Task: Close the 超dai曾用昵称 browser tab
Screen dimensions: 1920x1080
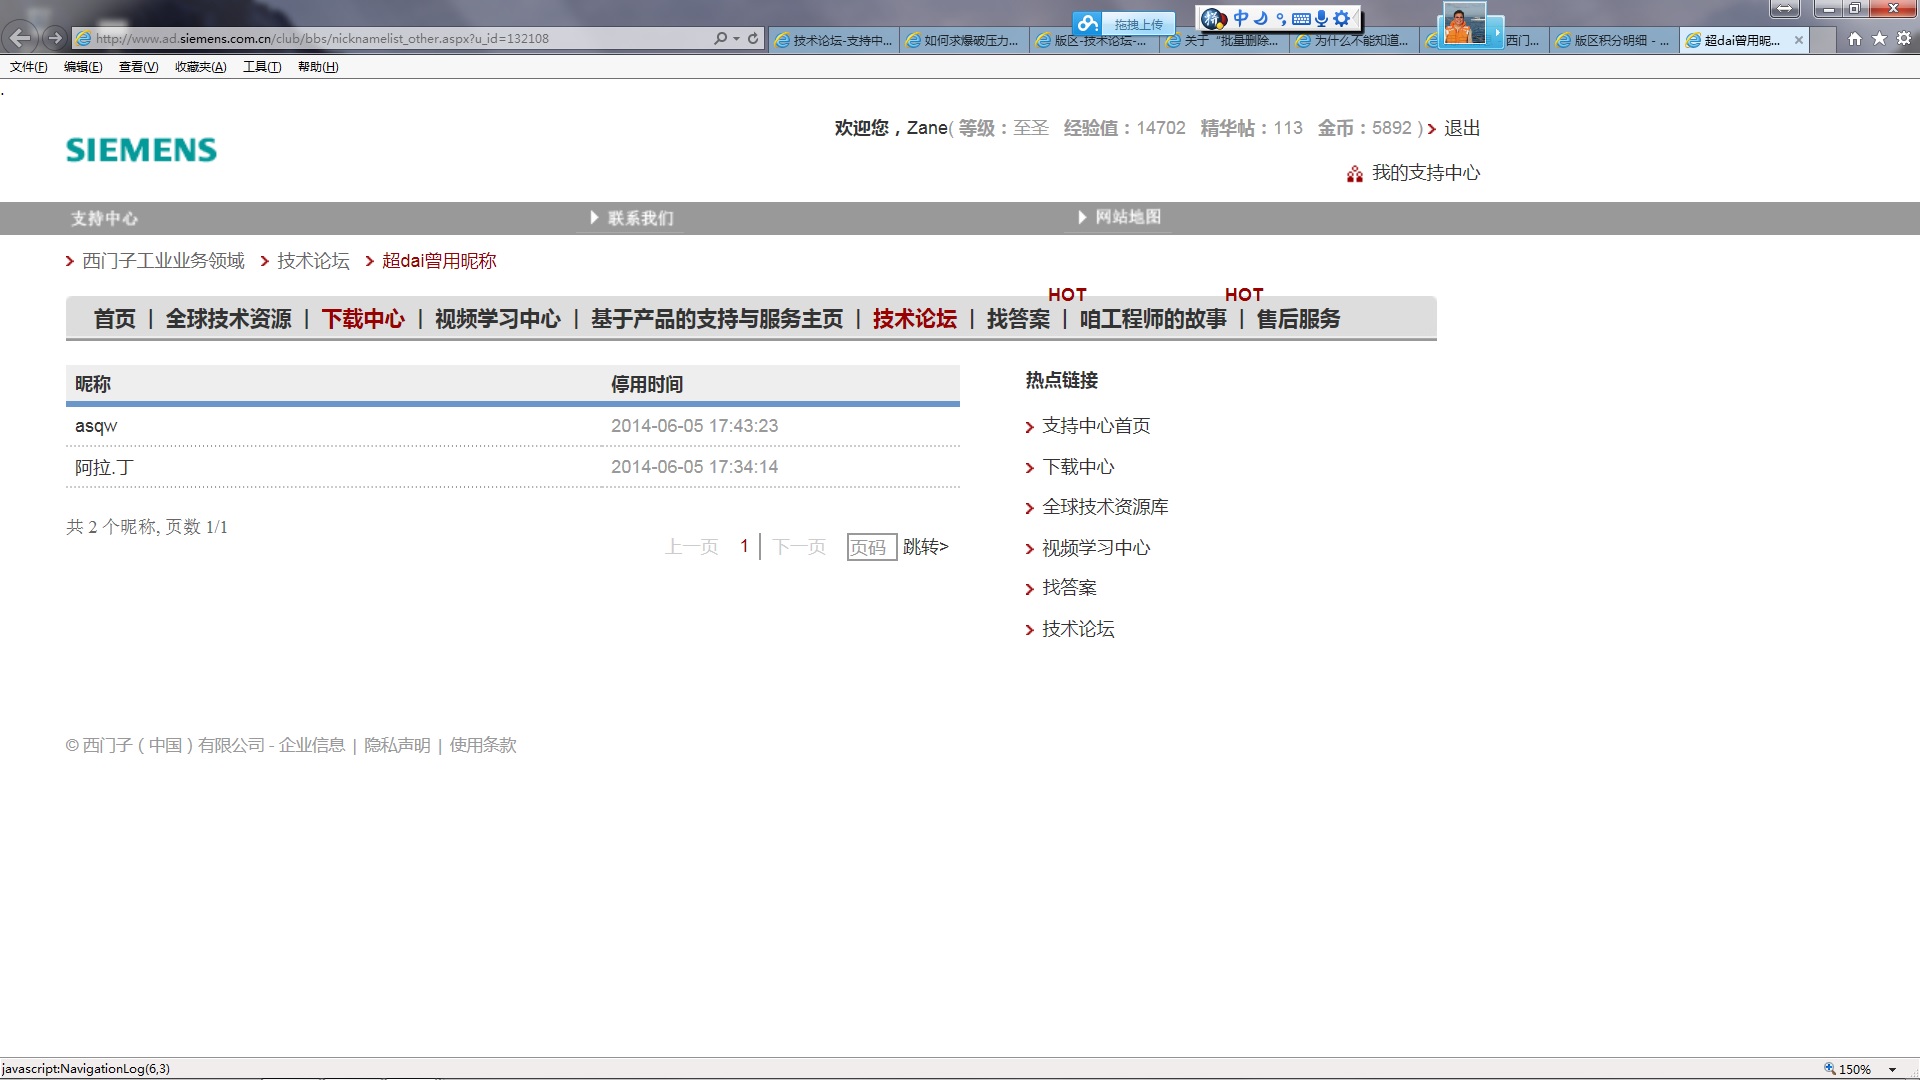Action: point(1799,40)
